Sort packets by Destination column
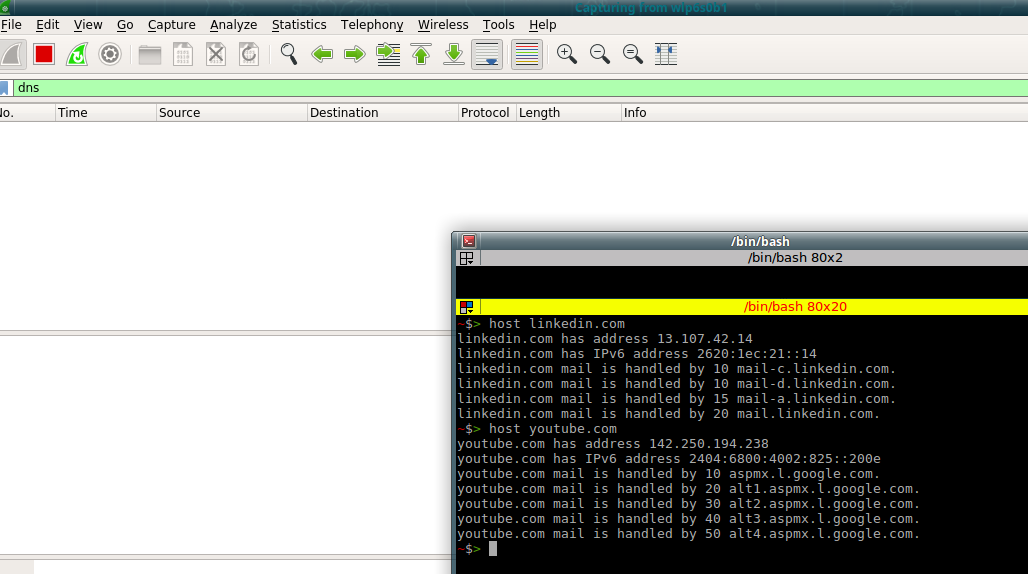This screenshot has width=1028, height=574. tap(382, 113)
